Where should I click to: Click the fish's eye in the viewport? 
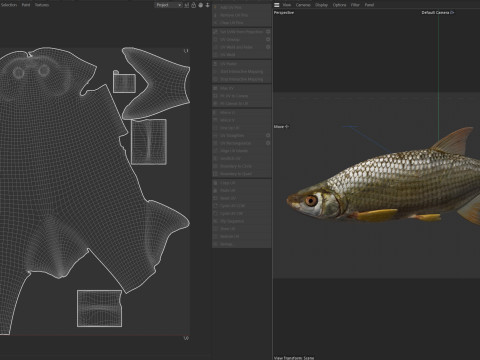pos(311,201)
